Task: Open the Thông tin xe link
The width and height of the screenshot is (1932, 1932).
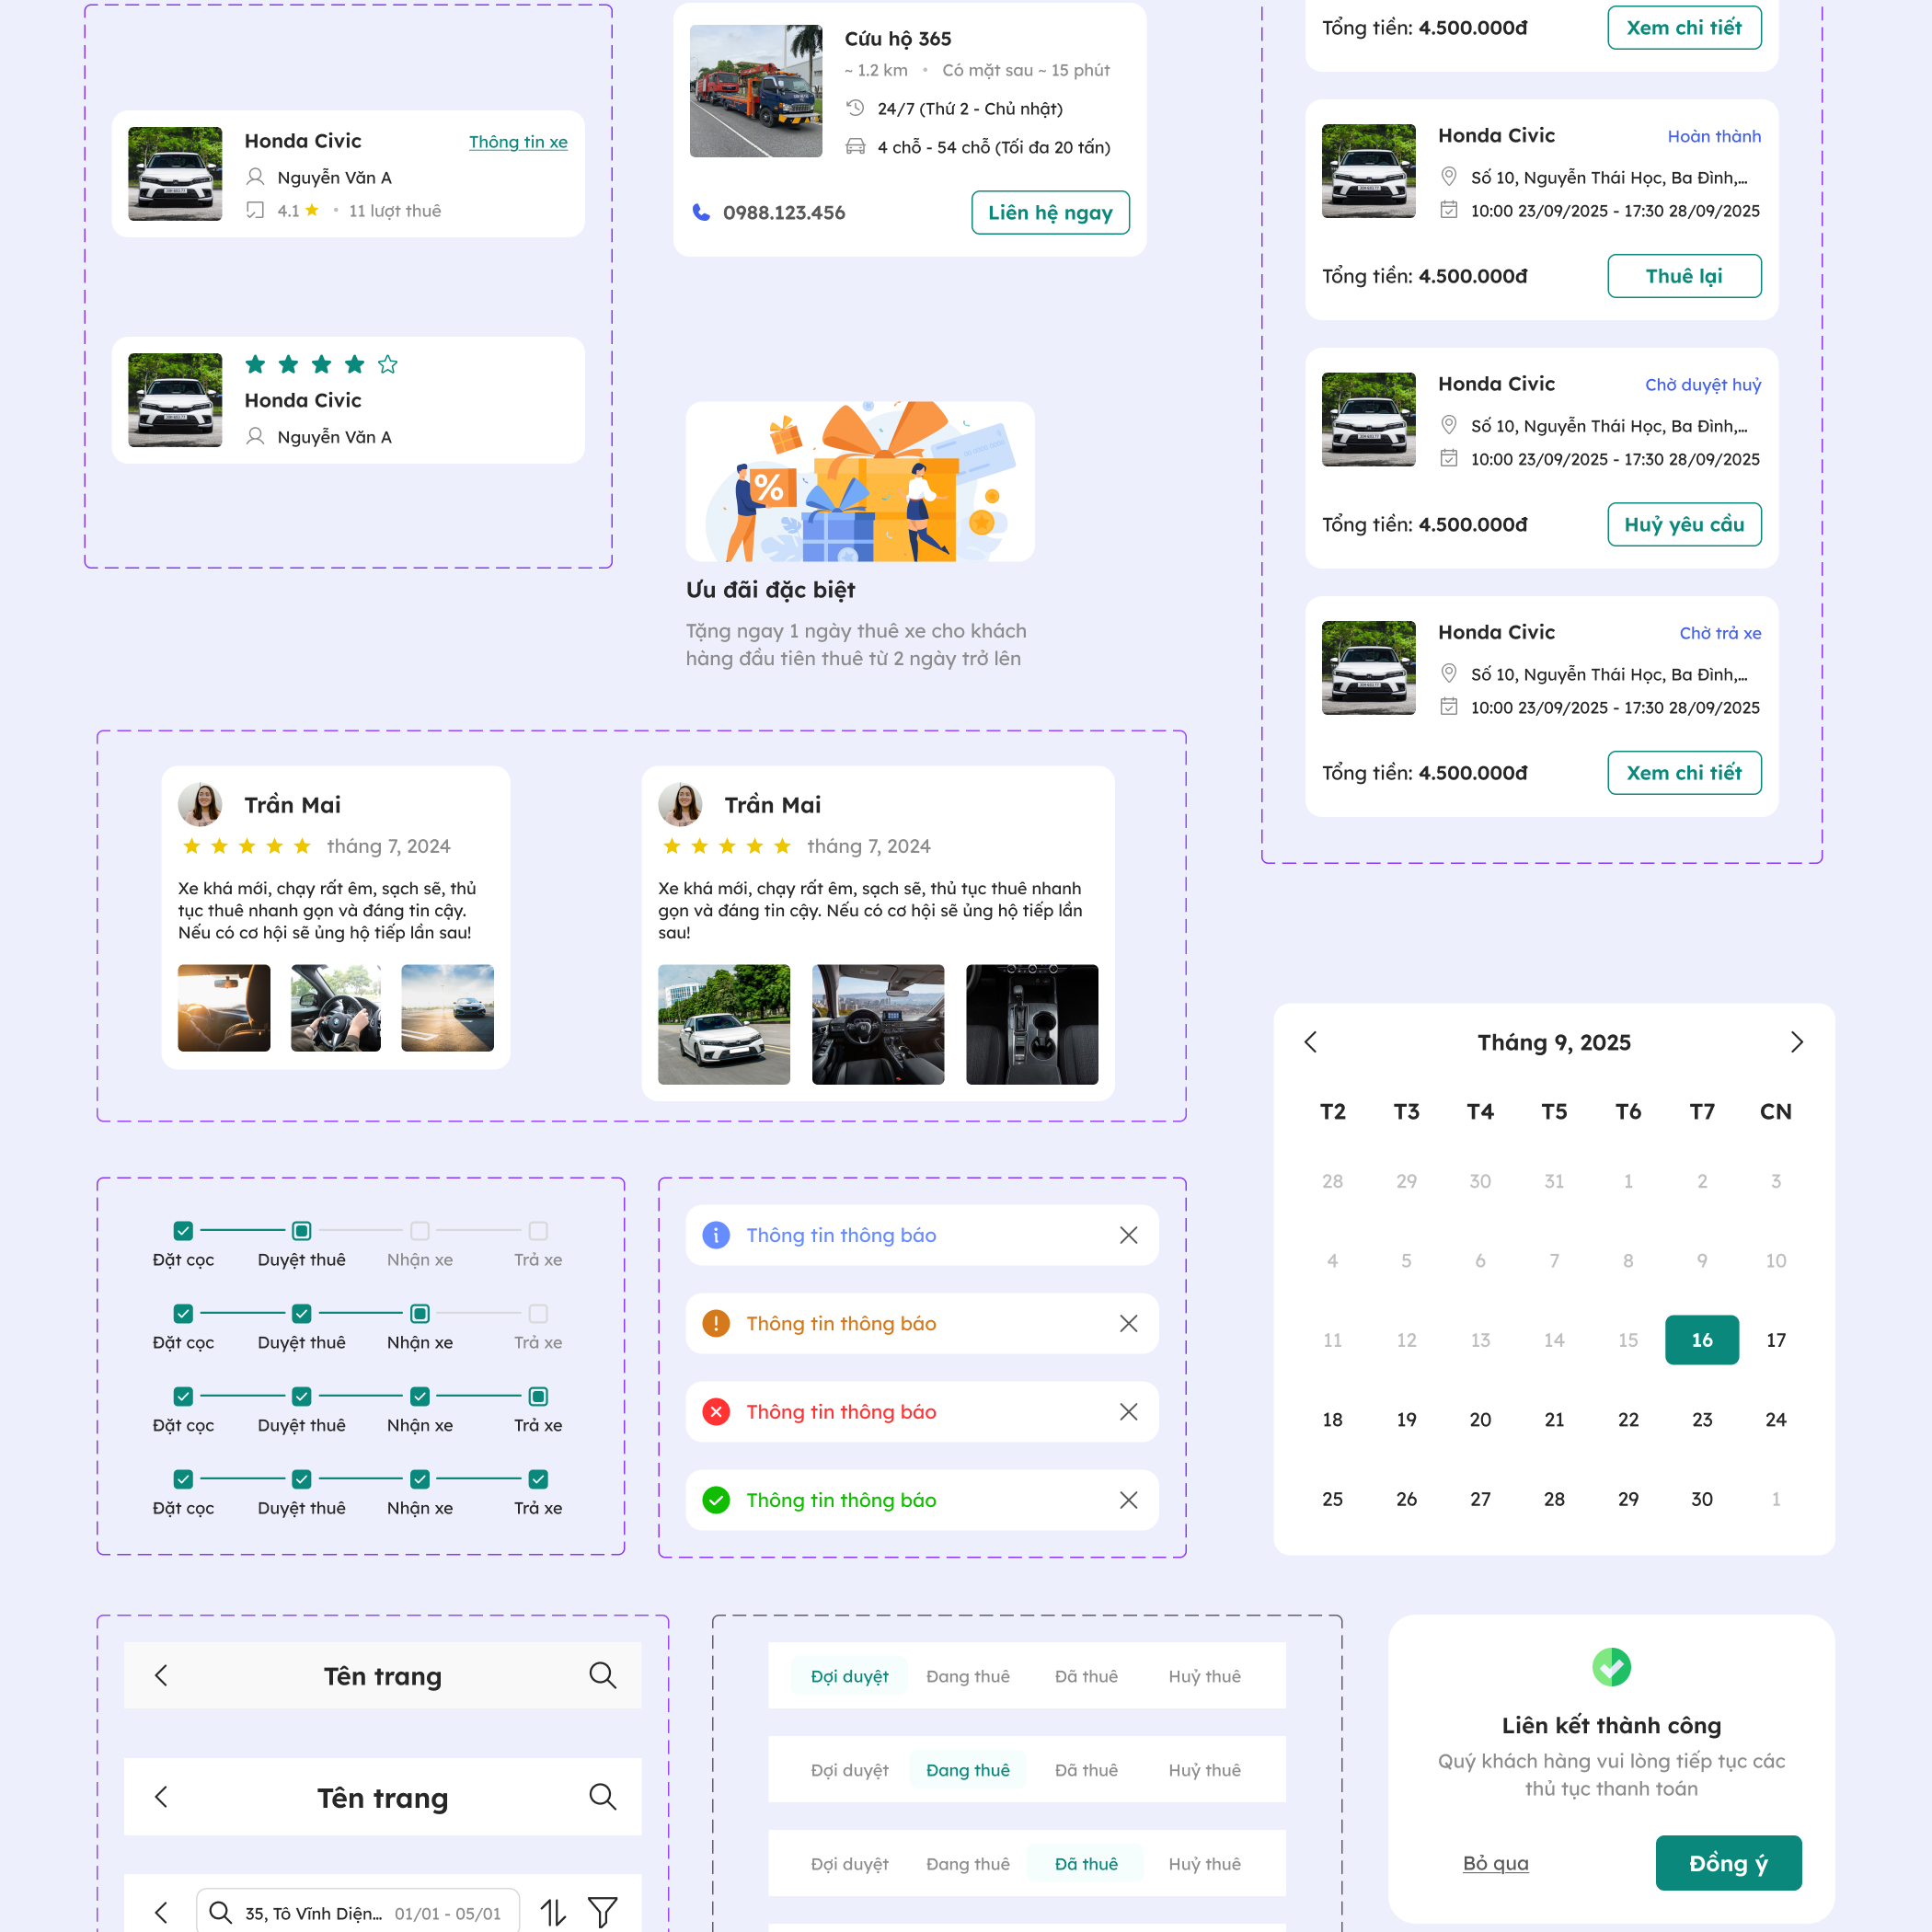Action: pyautogui.click(x=518, y=142)
